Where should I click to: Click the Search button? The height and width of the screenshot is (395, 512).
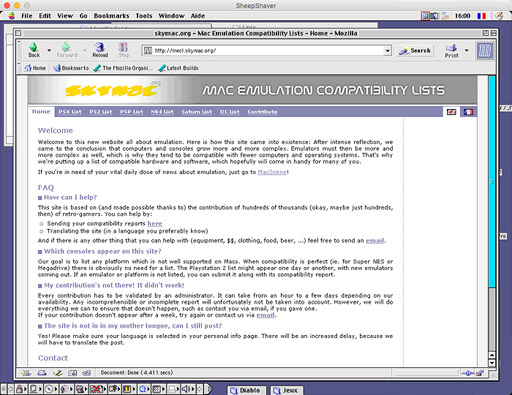415,51
